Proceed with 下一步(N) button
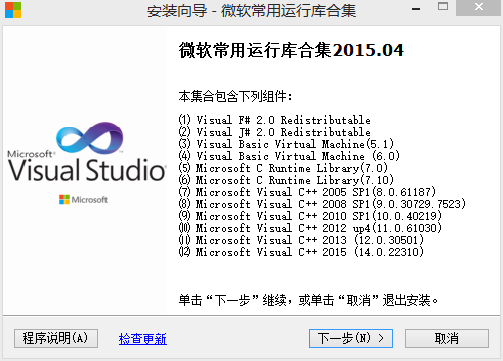 pos(351,338)
